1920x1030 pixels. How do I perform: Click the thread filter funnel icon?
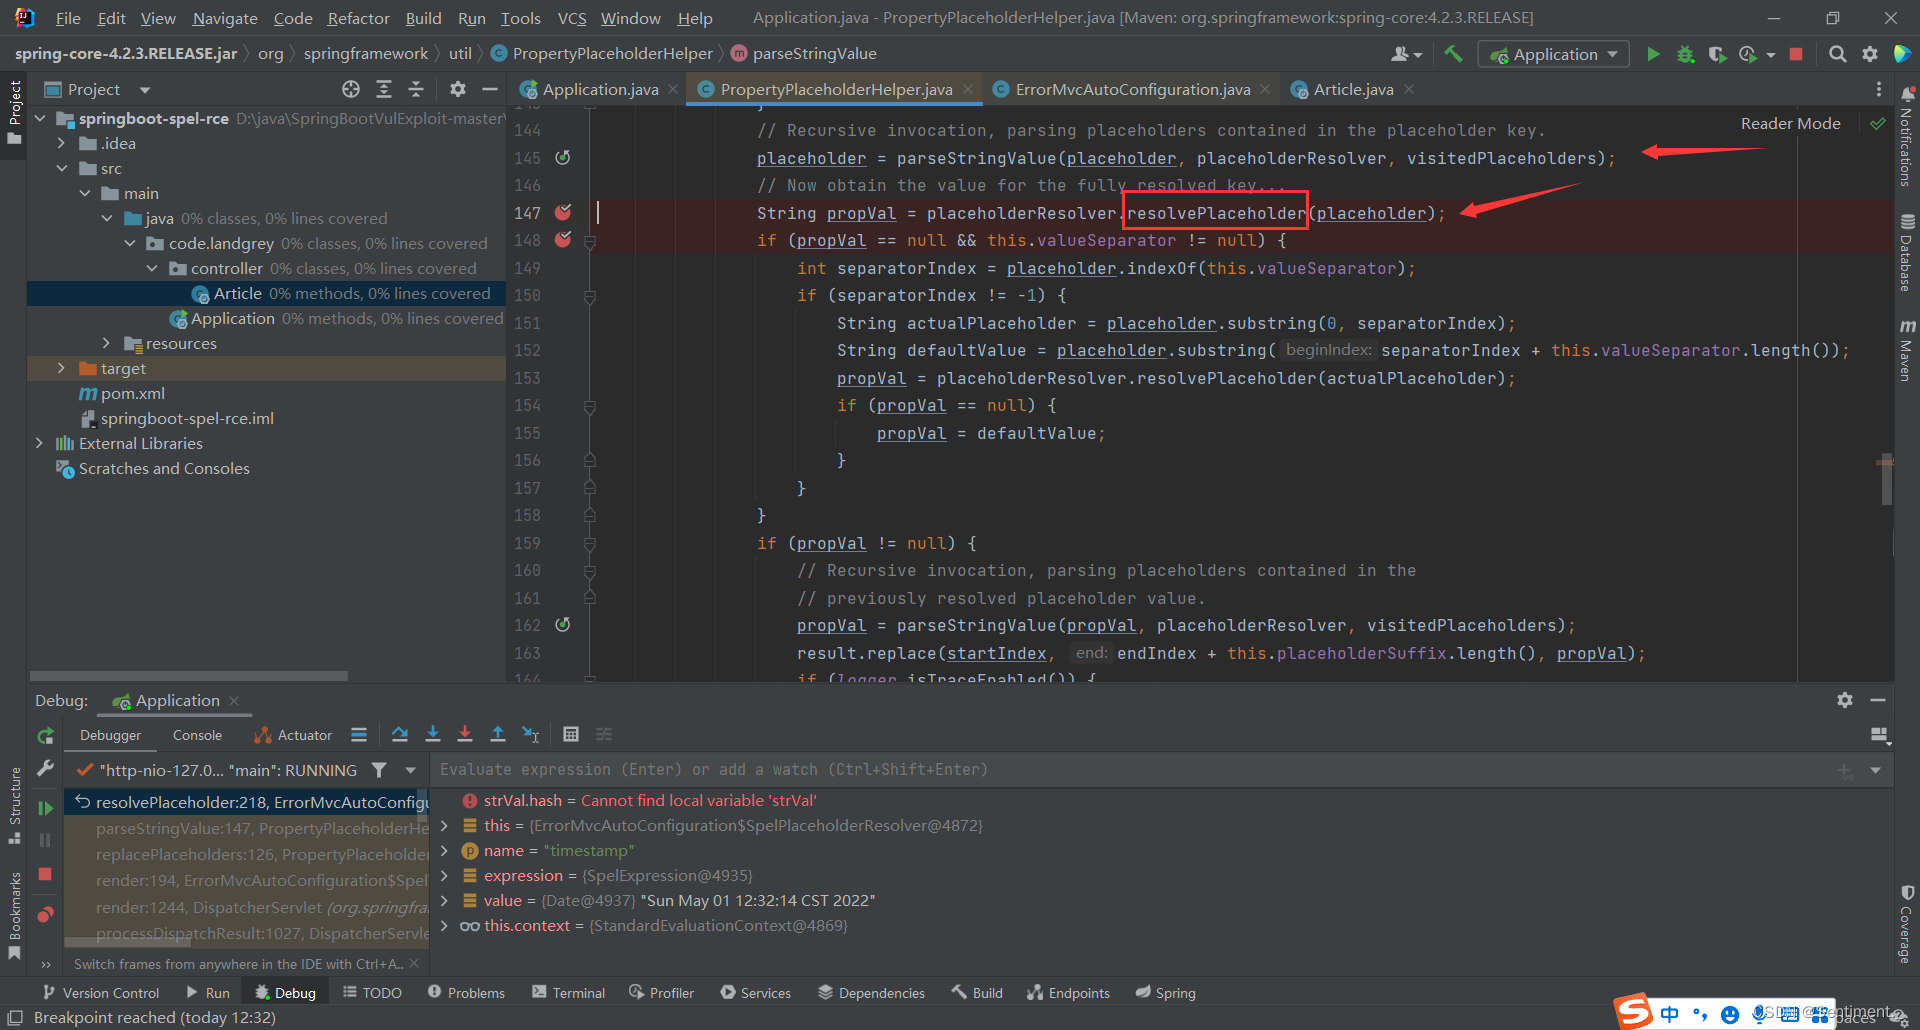pos(379,770)
